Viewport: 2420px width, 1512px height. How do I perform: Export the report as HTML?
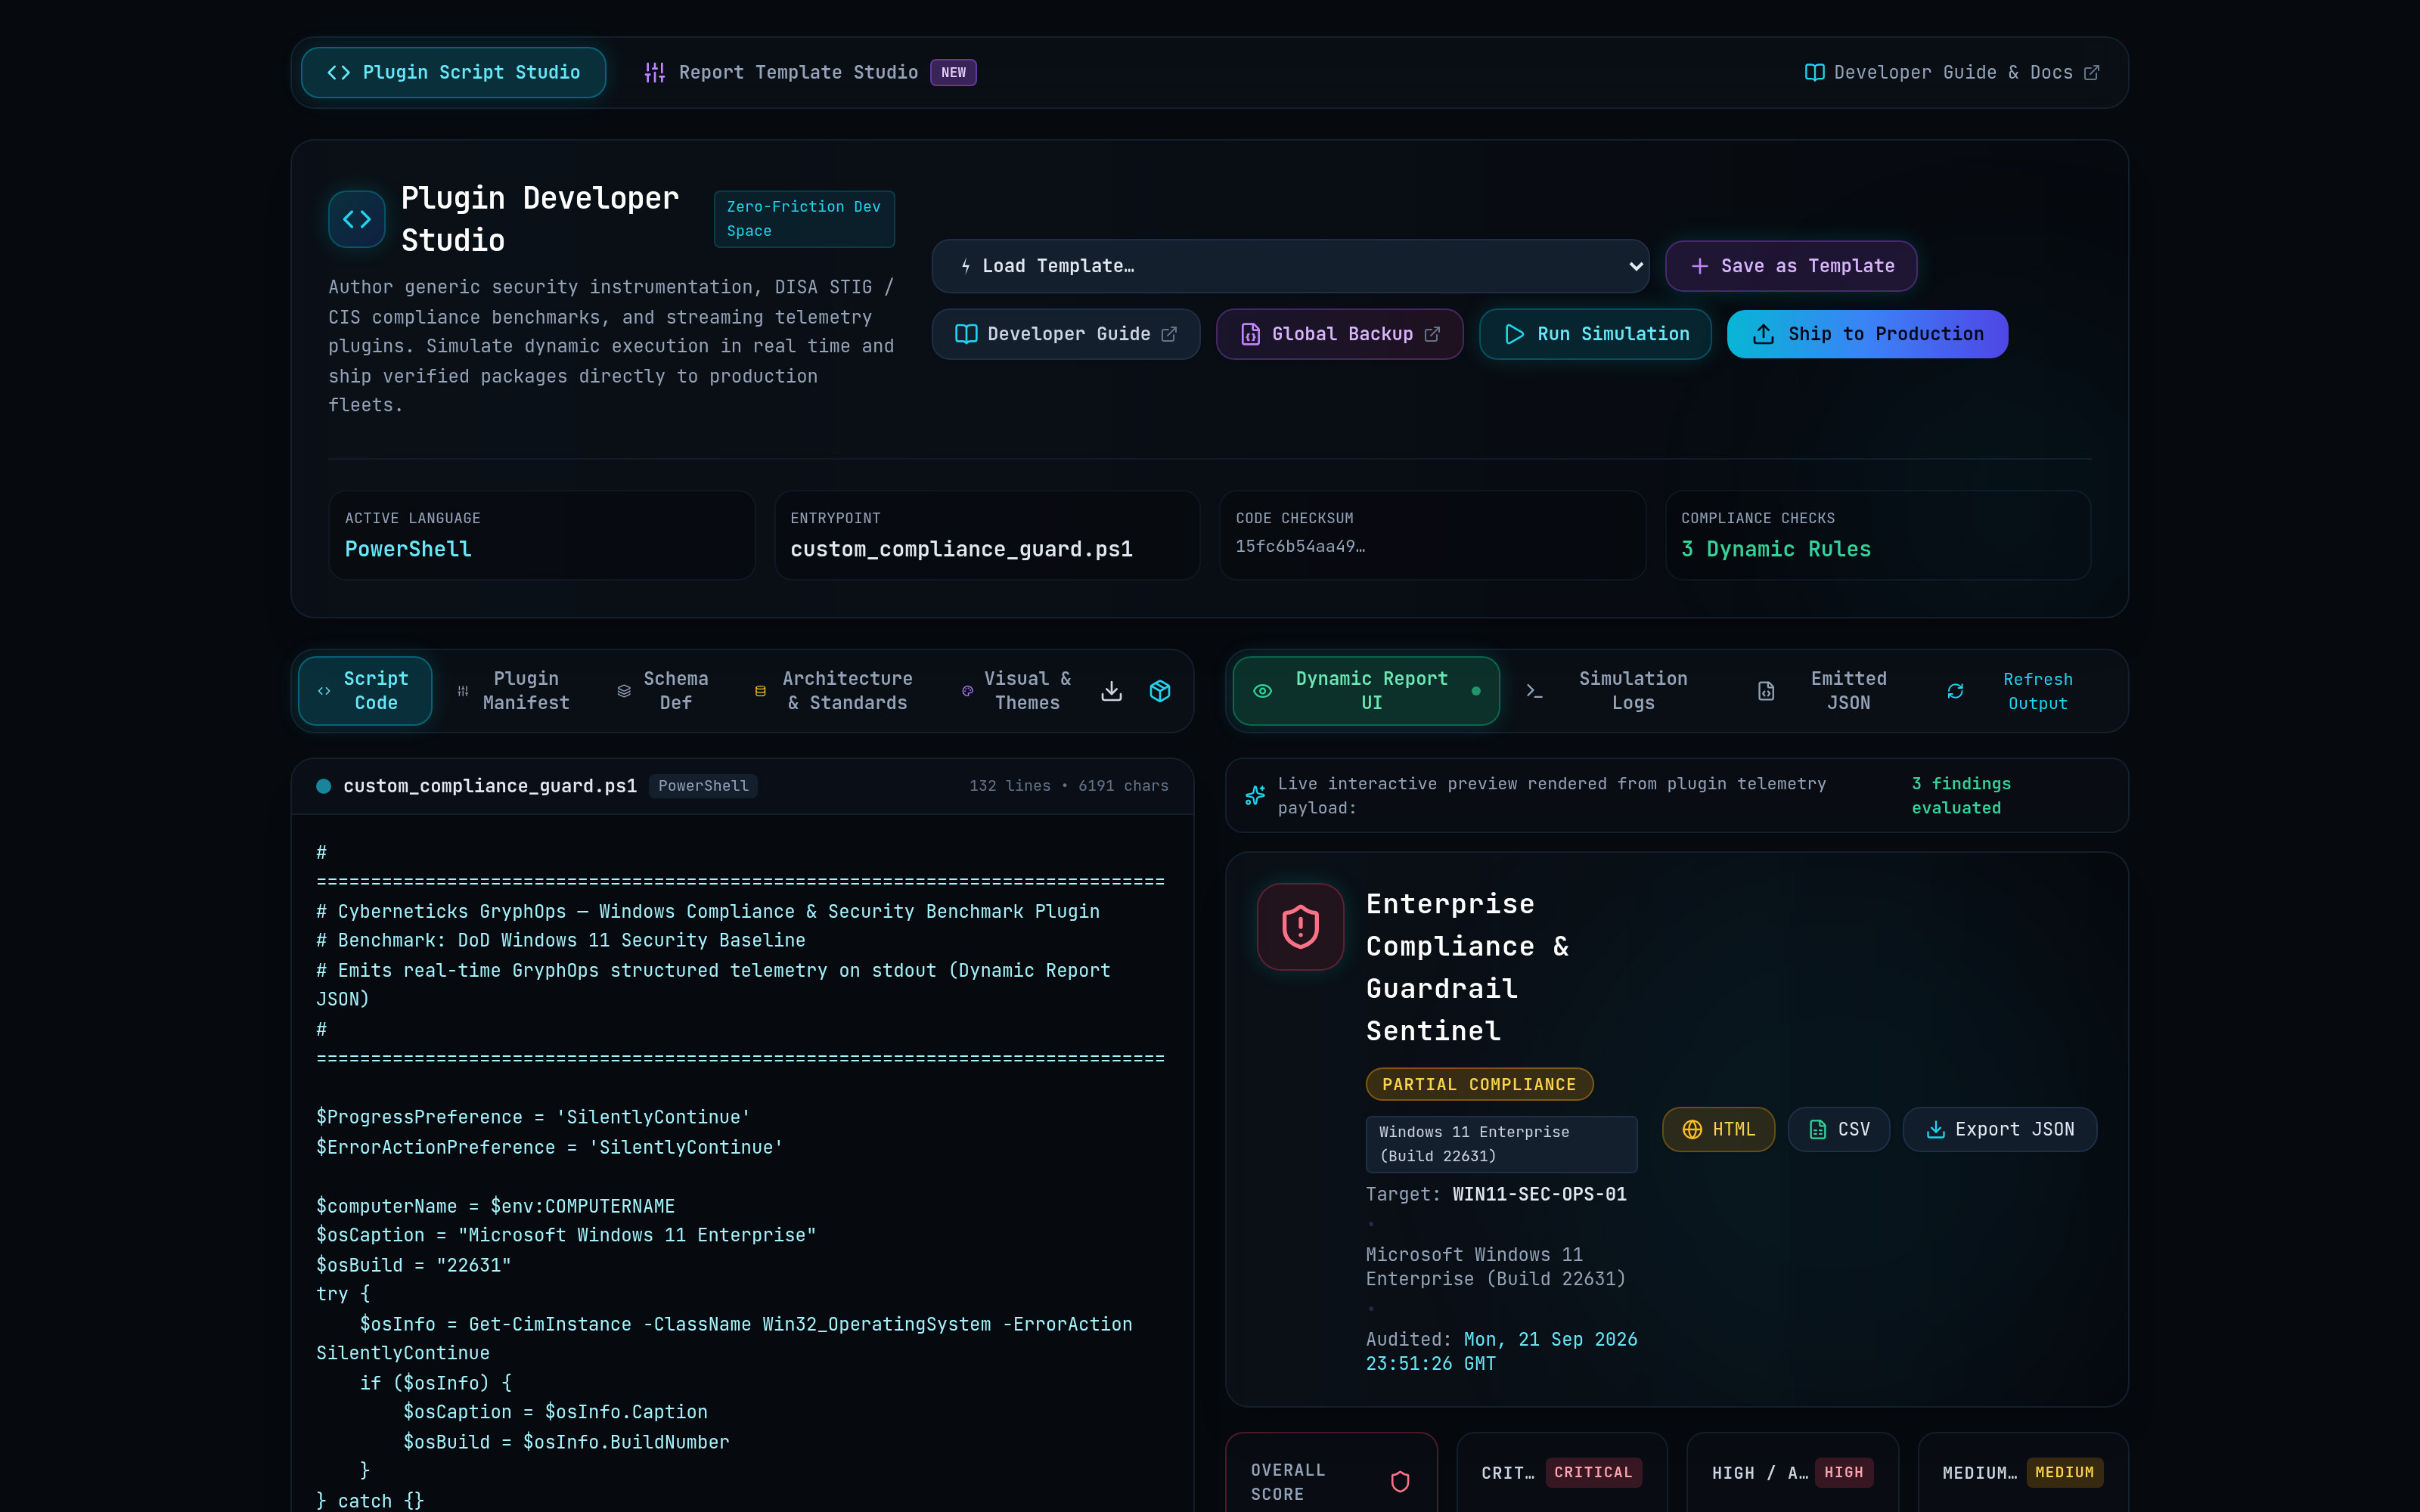(x=1718, y=1129)
